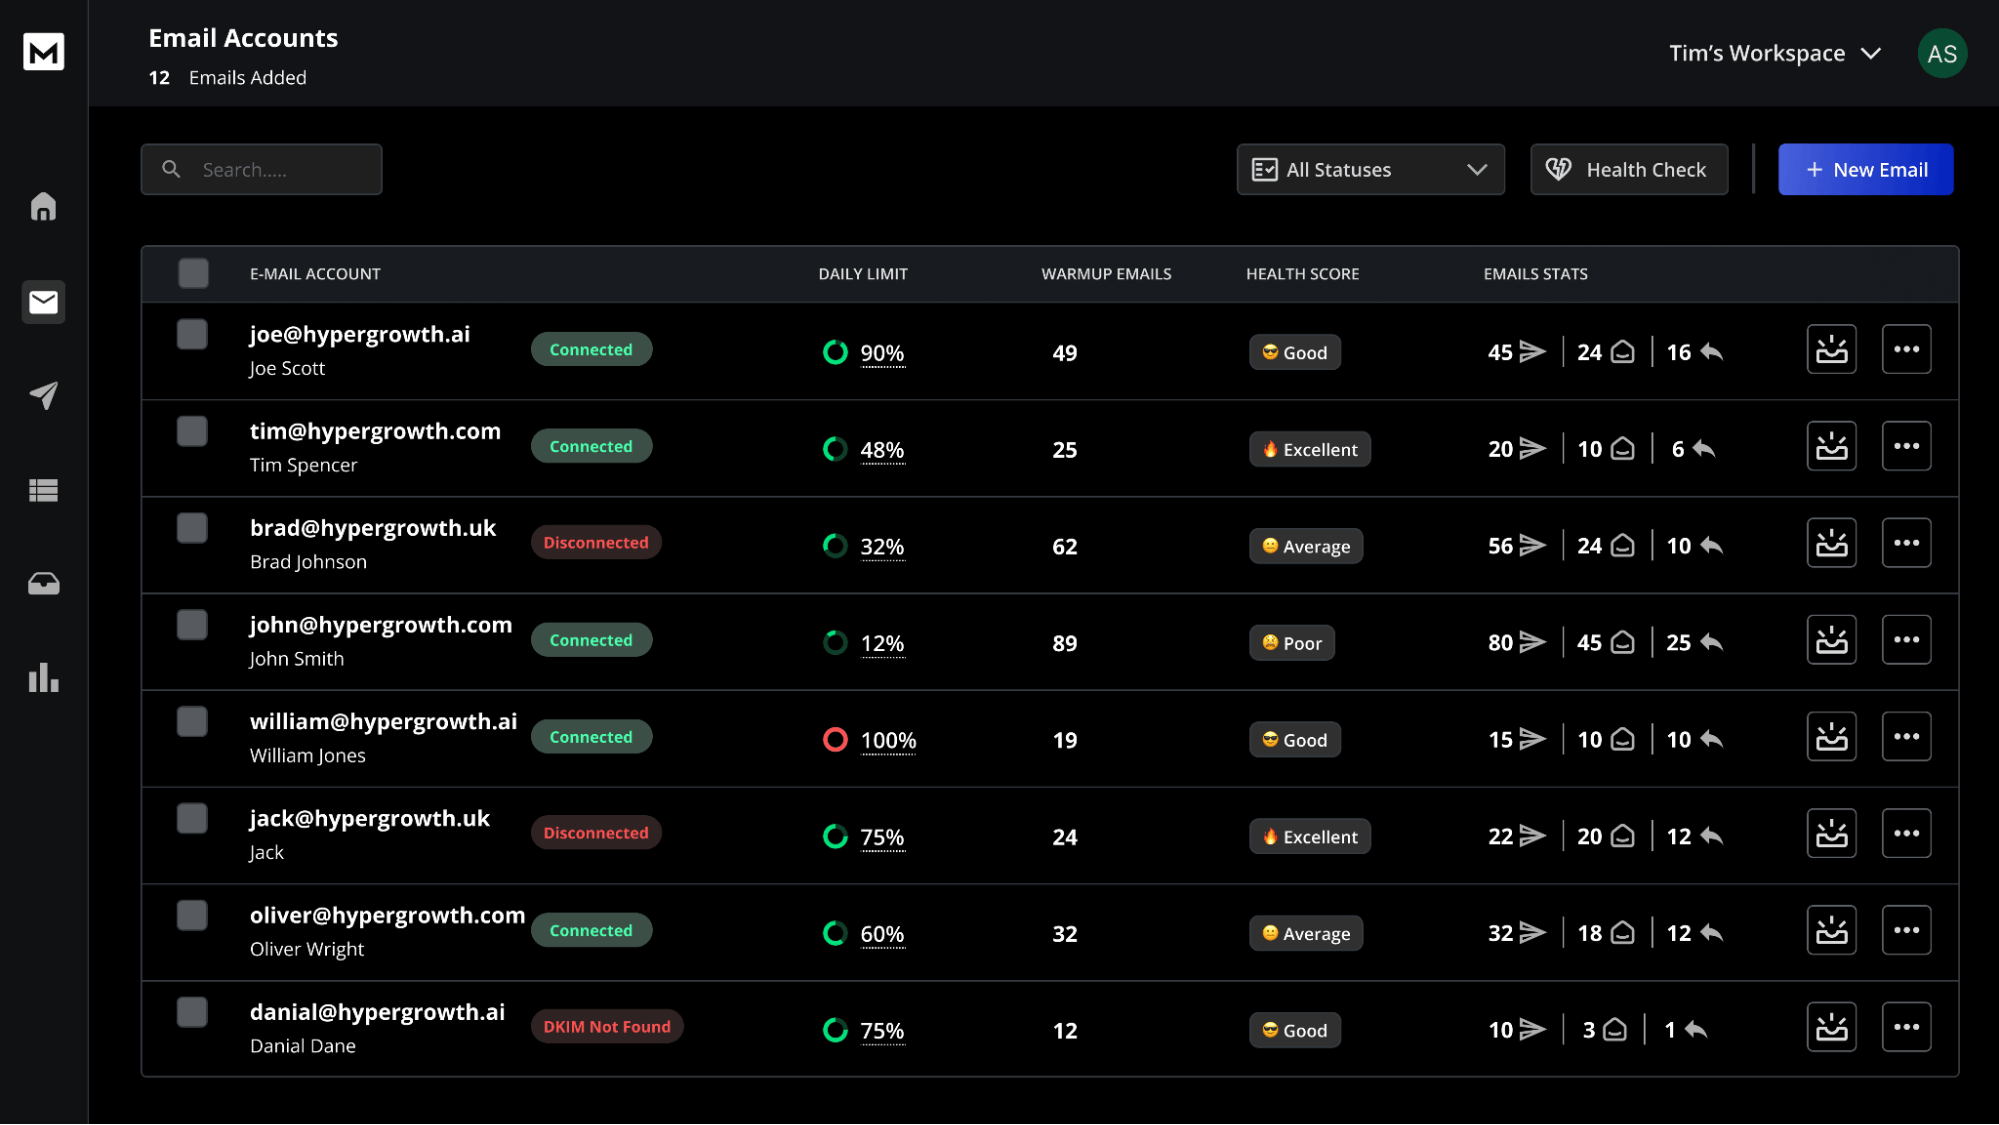This screenshot has width=1999, height=1125.
Task: Open the Tim's Workspace switcher dropdown
Action: (x=1775, y=54)
